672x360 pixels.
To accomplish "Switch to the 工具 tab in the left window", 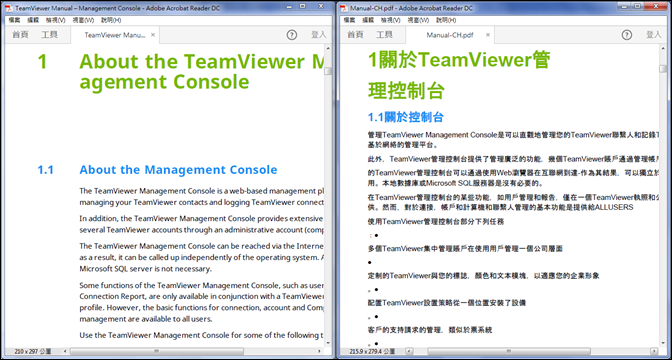I will [x=49, y=35].
